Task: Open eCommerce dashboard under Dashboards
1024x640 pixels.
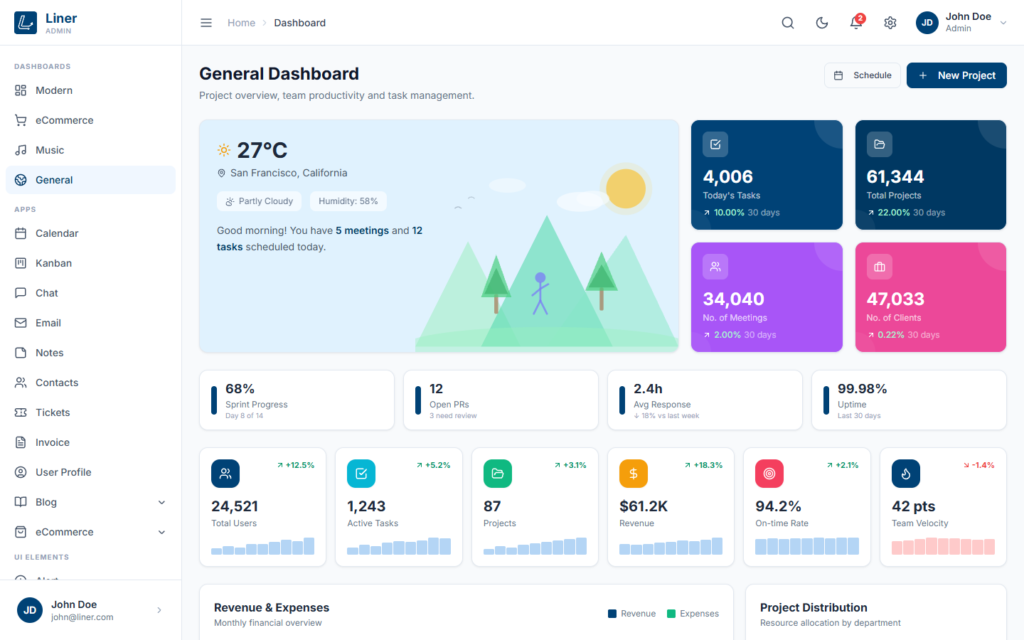Action: pyautogui.click(x=91, y=120)
